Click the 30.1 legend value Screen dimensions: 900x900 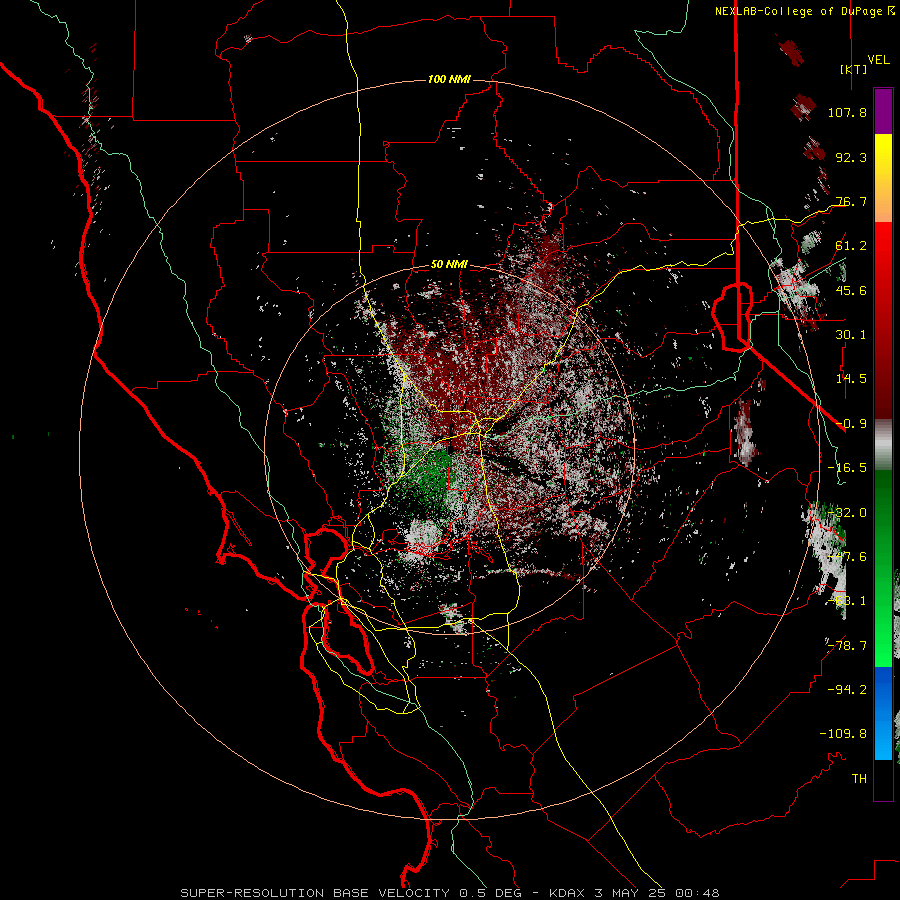pyautogui.click(x=851, y=335)
